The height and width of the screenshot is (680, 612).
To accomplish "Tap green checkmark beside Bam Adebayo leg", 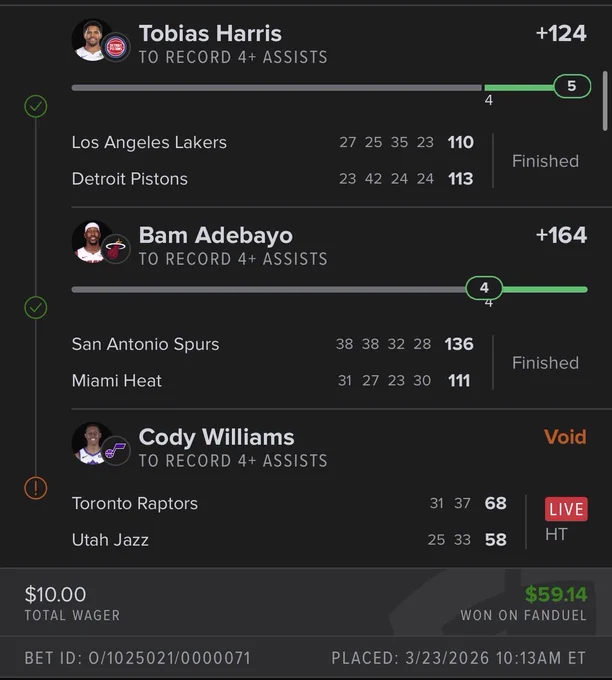I will tap(36, 308).
